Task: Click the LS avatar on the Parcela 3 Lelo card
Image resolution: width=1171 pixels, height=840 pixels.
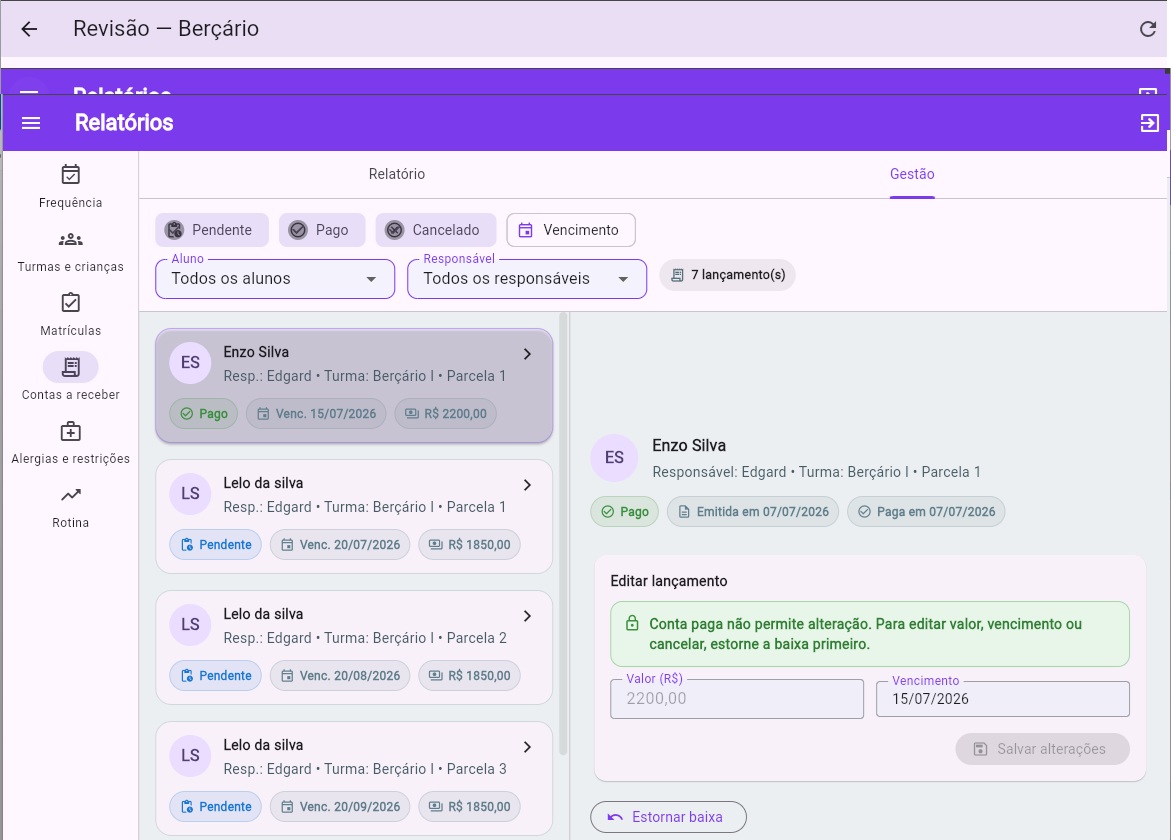Action: point(190,756)
